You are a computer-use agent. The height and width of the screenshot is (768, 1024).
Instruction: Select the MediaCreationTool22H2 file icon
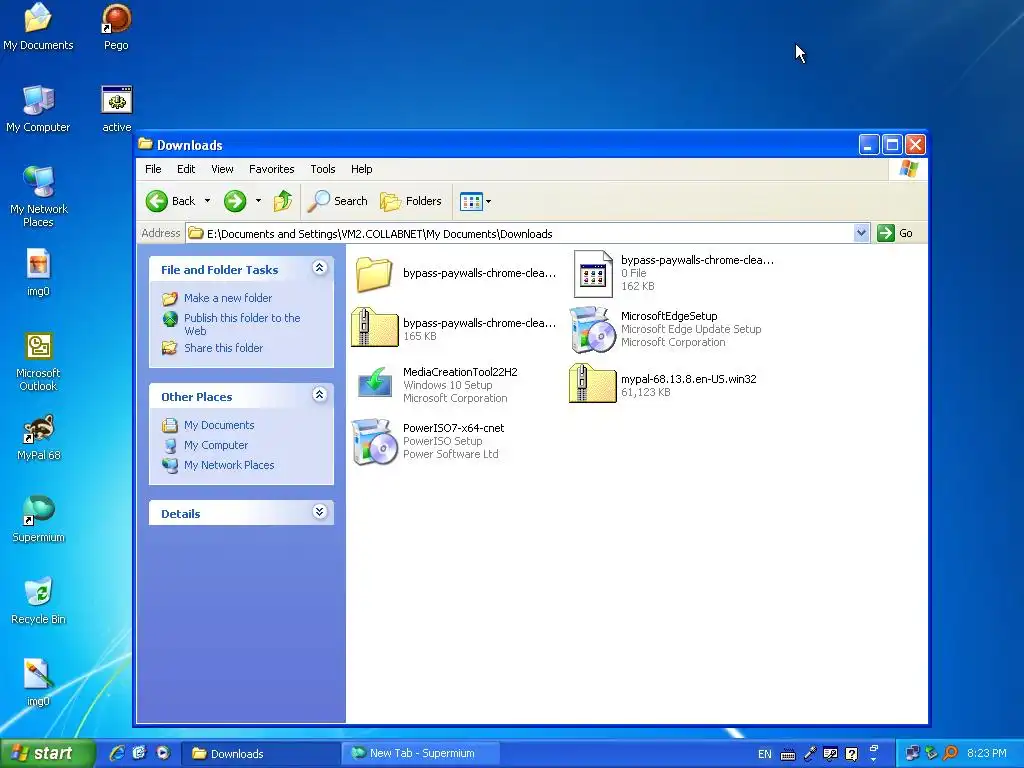(375, 383)
